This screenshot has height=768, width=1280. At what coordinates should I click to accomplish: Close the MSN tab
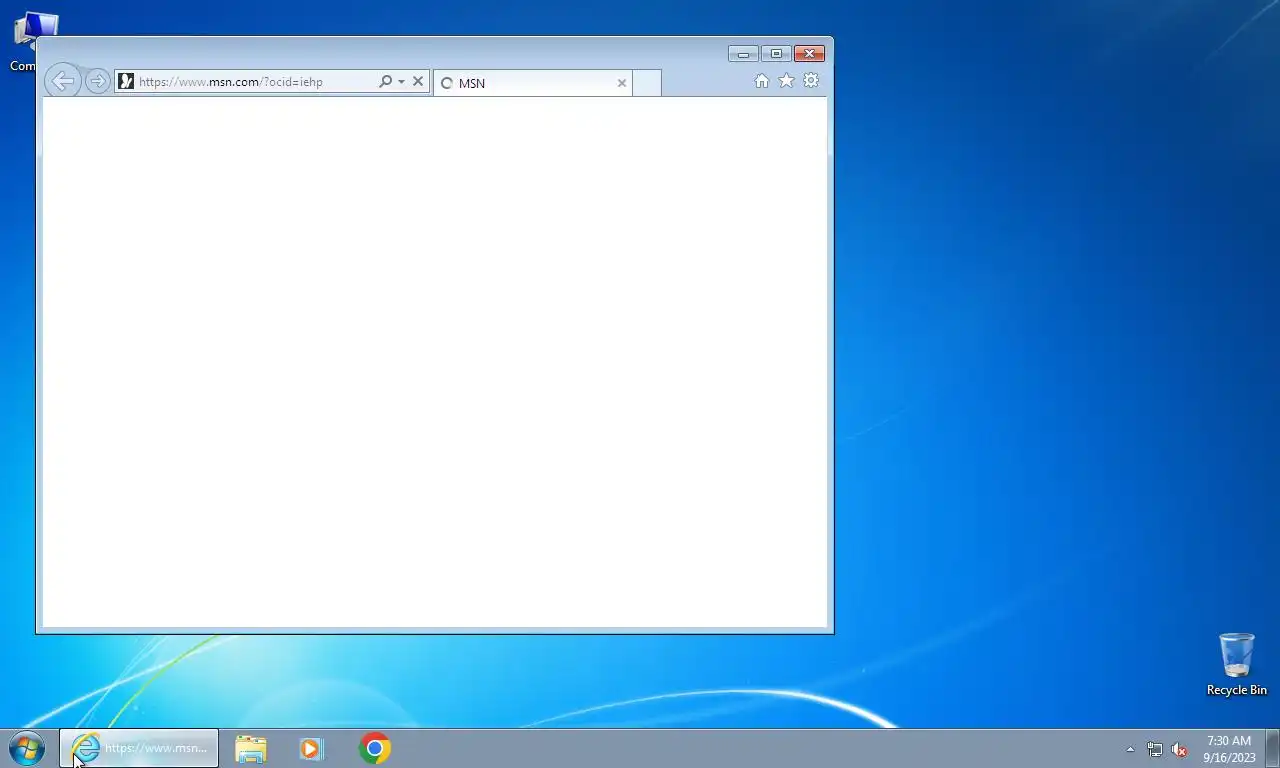point(622,83)
